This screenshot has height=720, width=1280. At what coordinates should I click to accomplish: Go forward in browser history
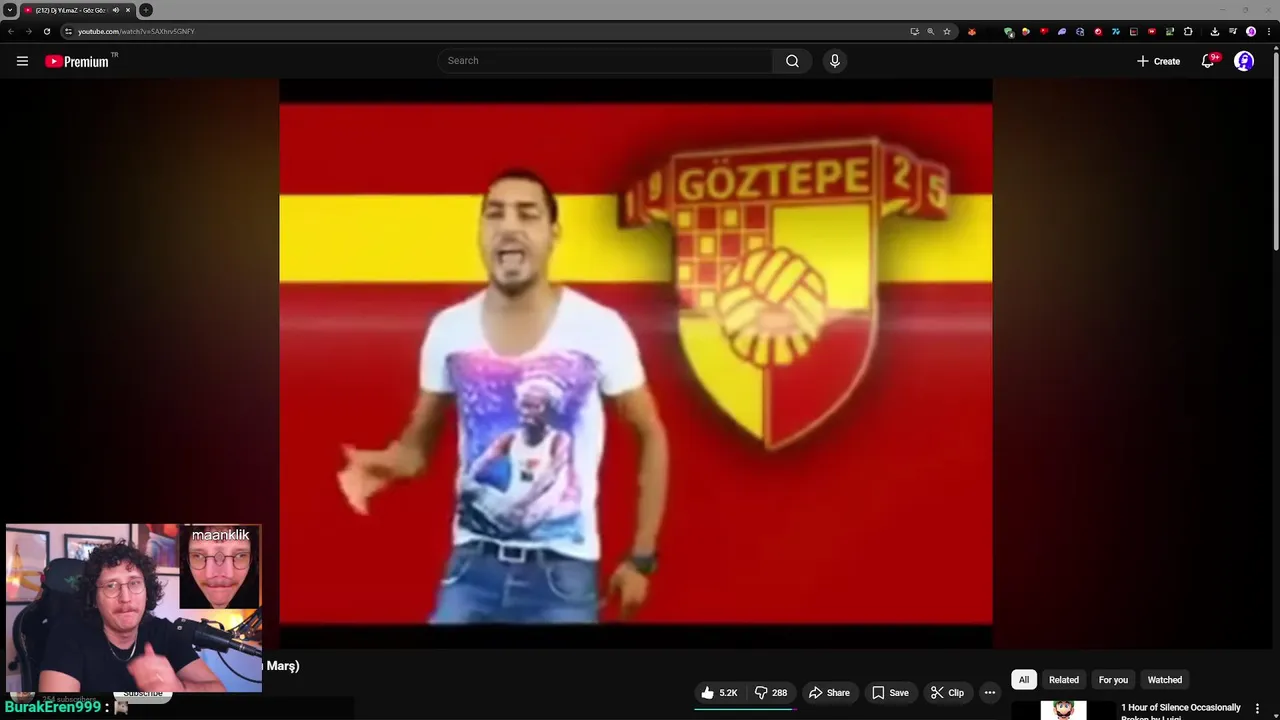coord(28,31)
